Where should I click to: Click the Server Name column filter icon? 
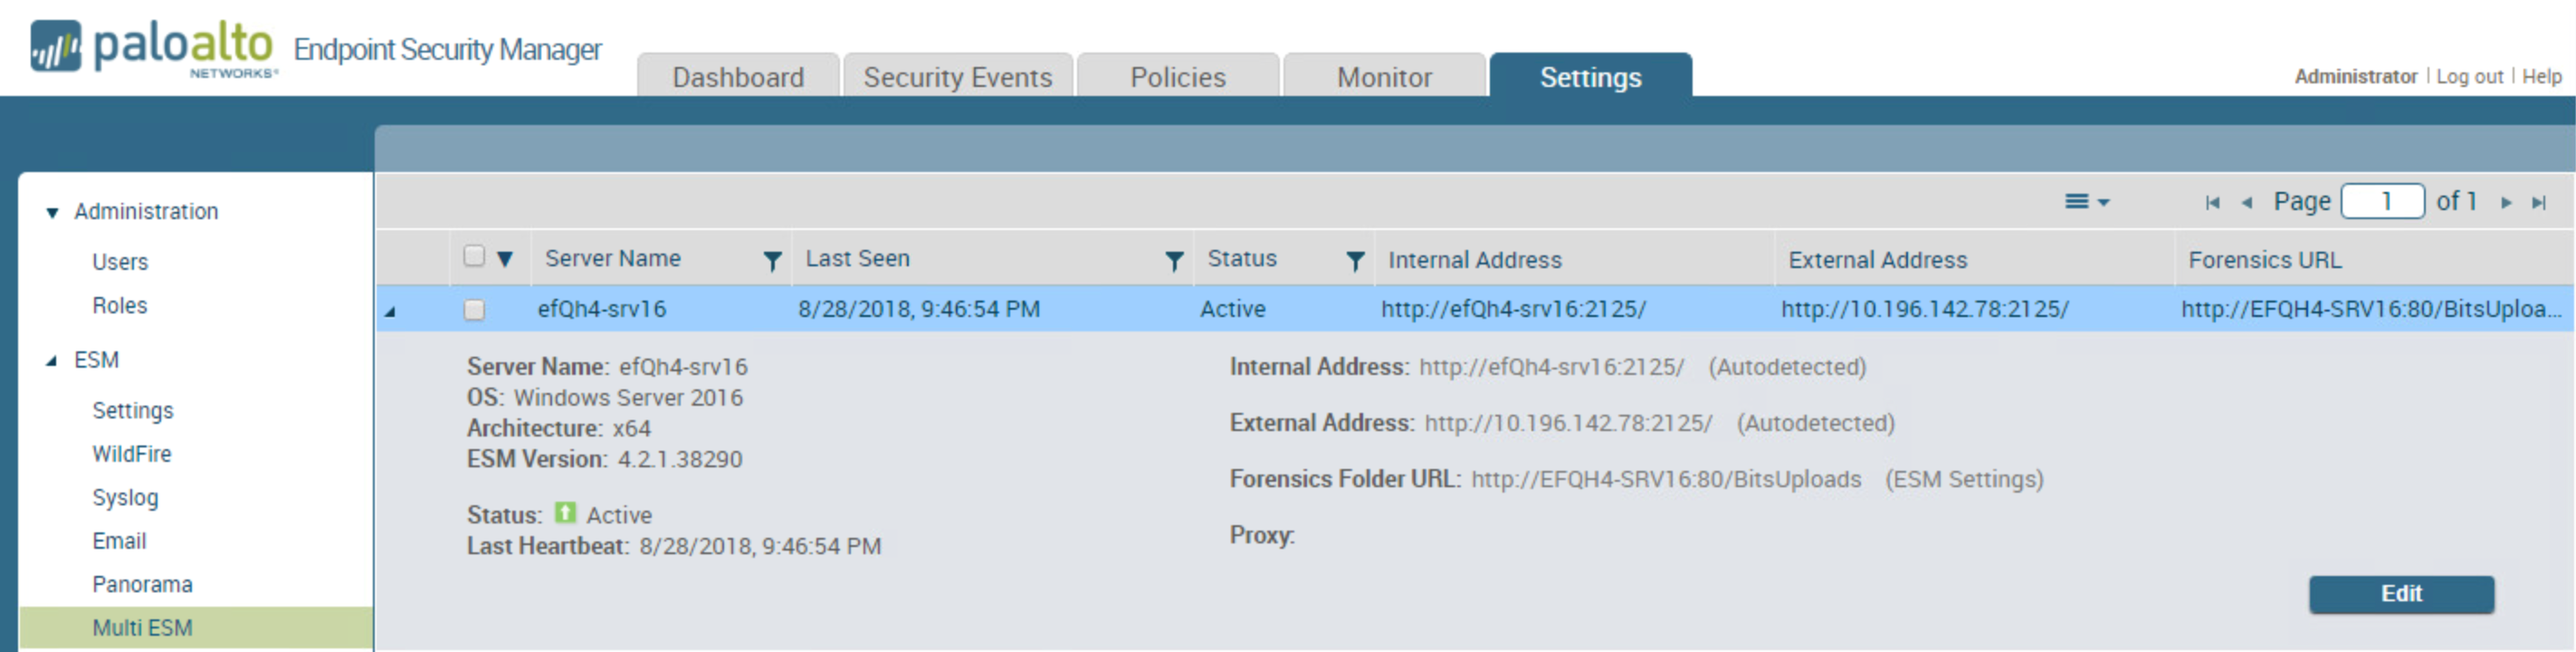(771, 261)
